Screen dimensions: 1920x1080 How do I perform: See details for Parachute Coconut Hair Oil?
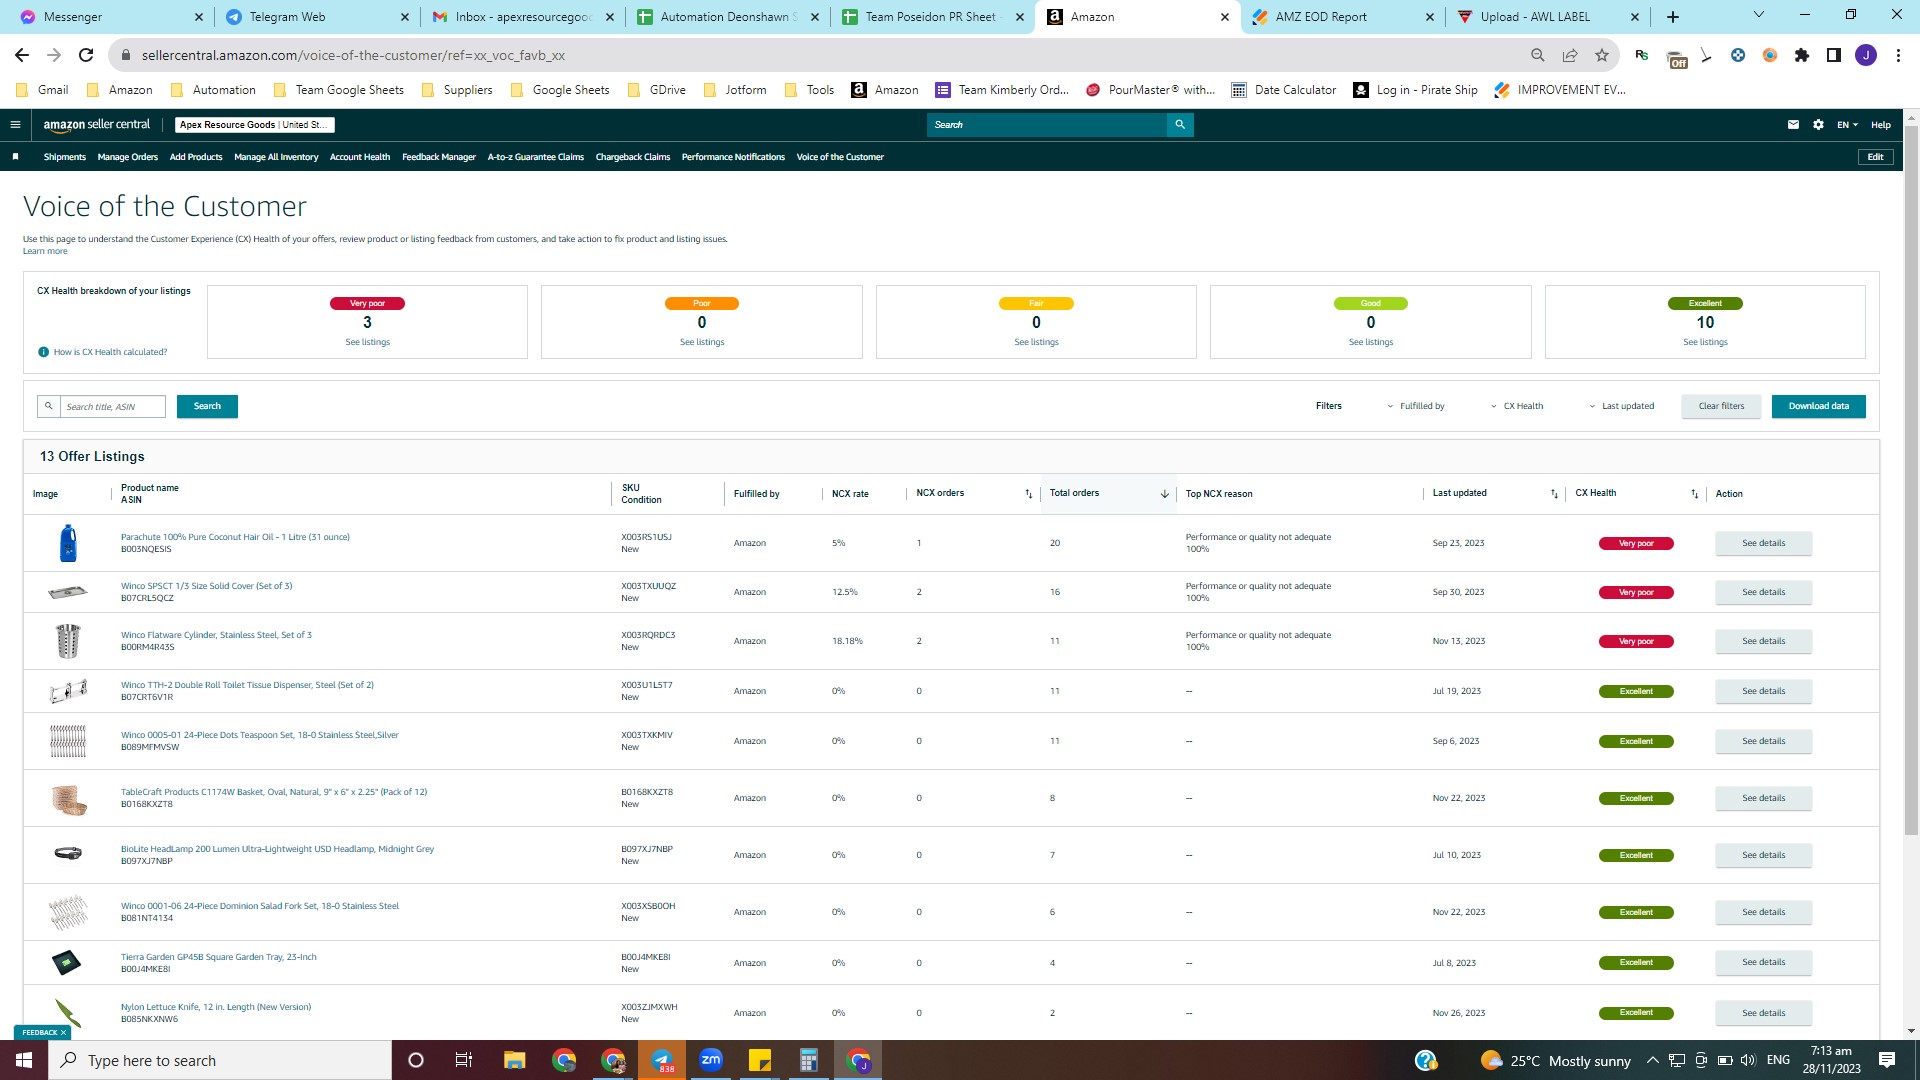[x=1764, y=543]
